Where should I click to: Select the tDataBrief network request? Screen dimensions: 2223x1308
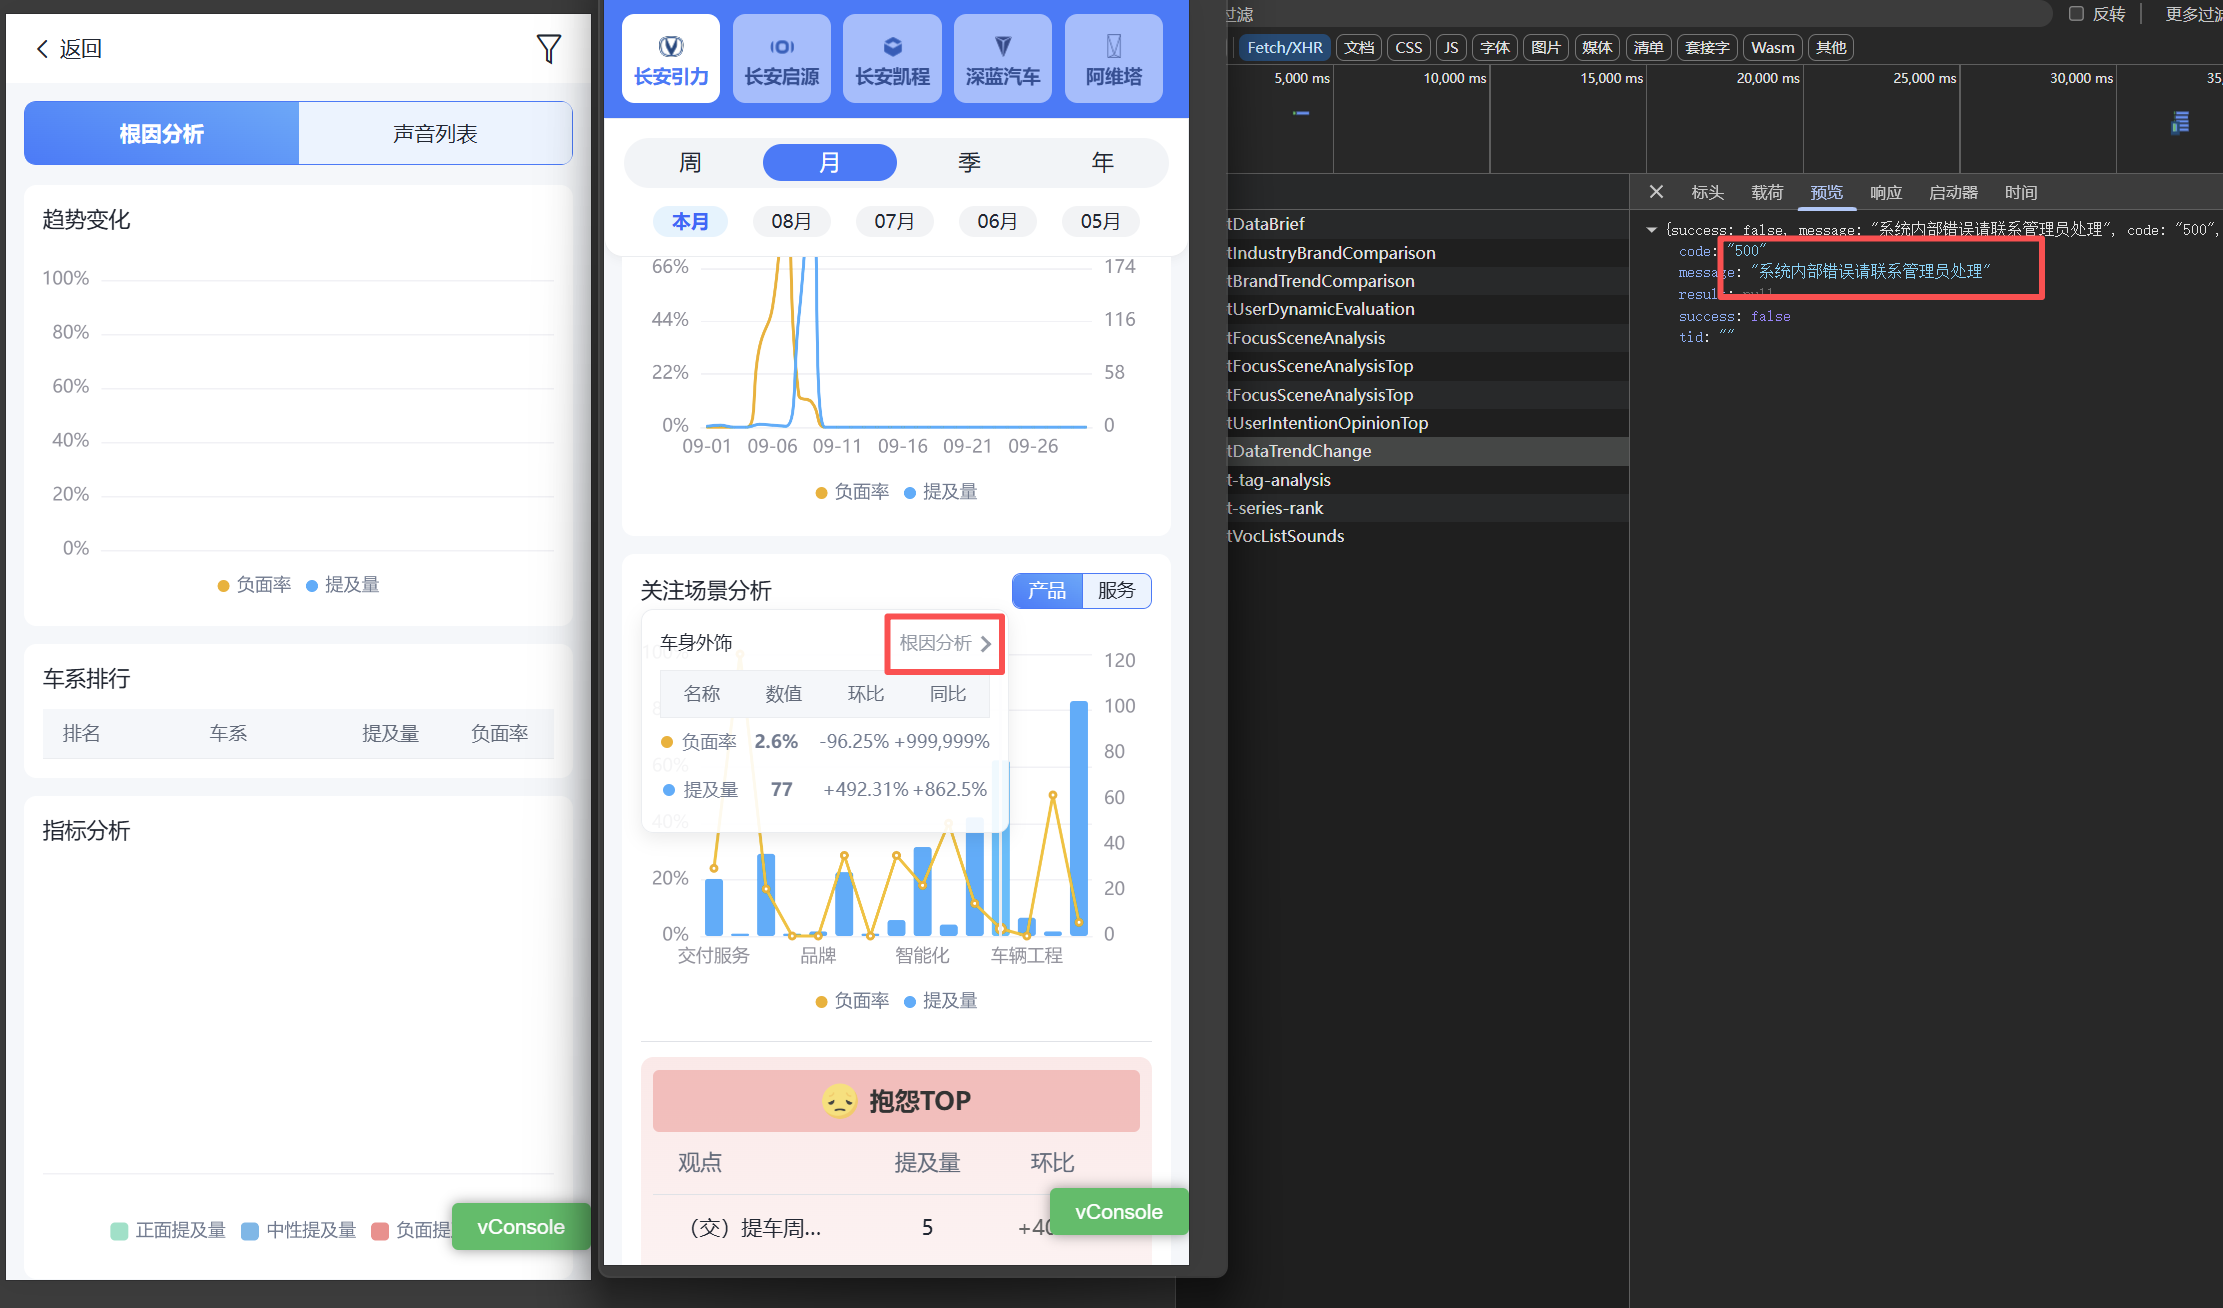(1266, 224)
